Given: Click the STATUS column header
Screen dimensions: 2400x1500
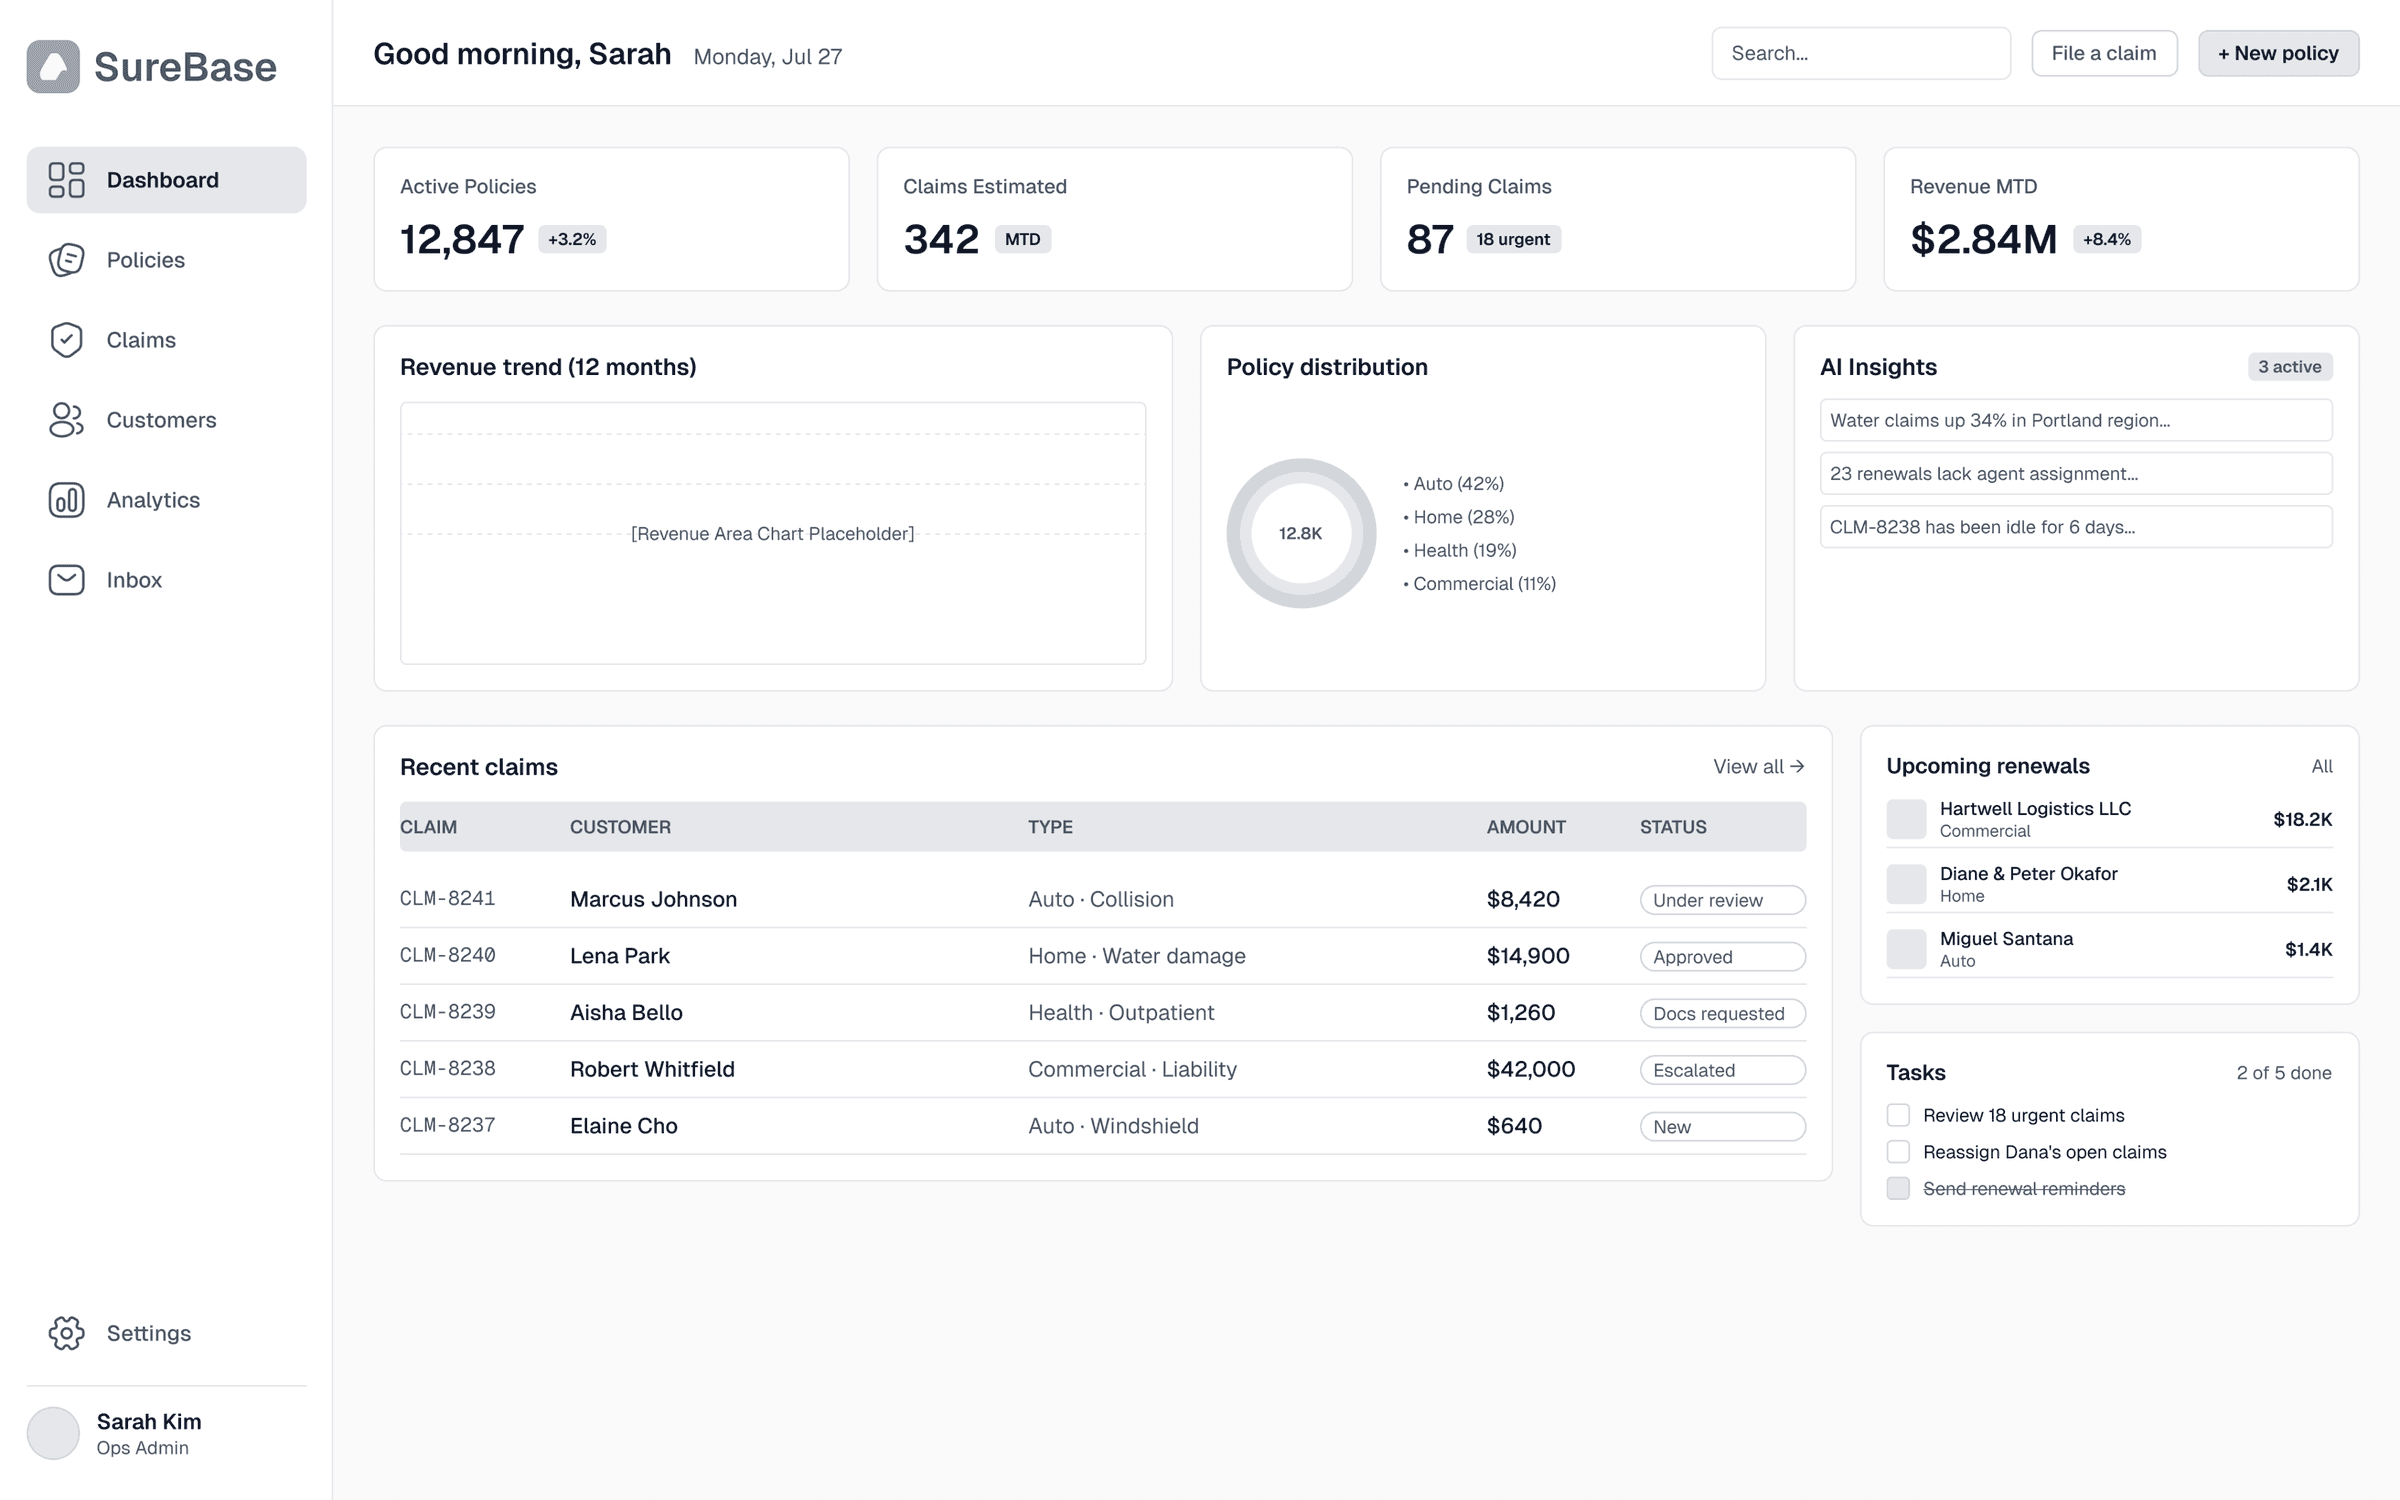Looking at the screenshot, I should [1673, 827].
